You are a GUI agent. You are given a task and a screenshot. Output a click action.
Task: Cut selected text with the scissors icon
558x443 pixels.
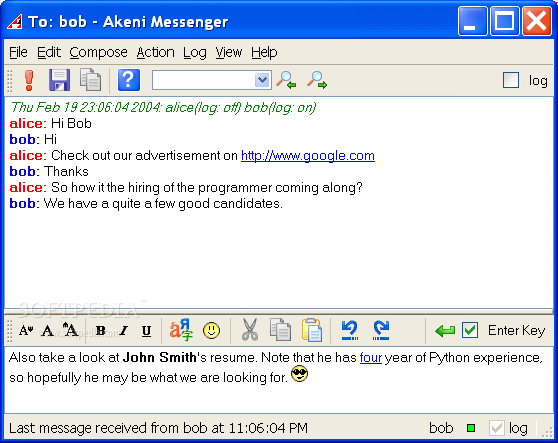click(250, 330)
